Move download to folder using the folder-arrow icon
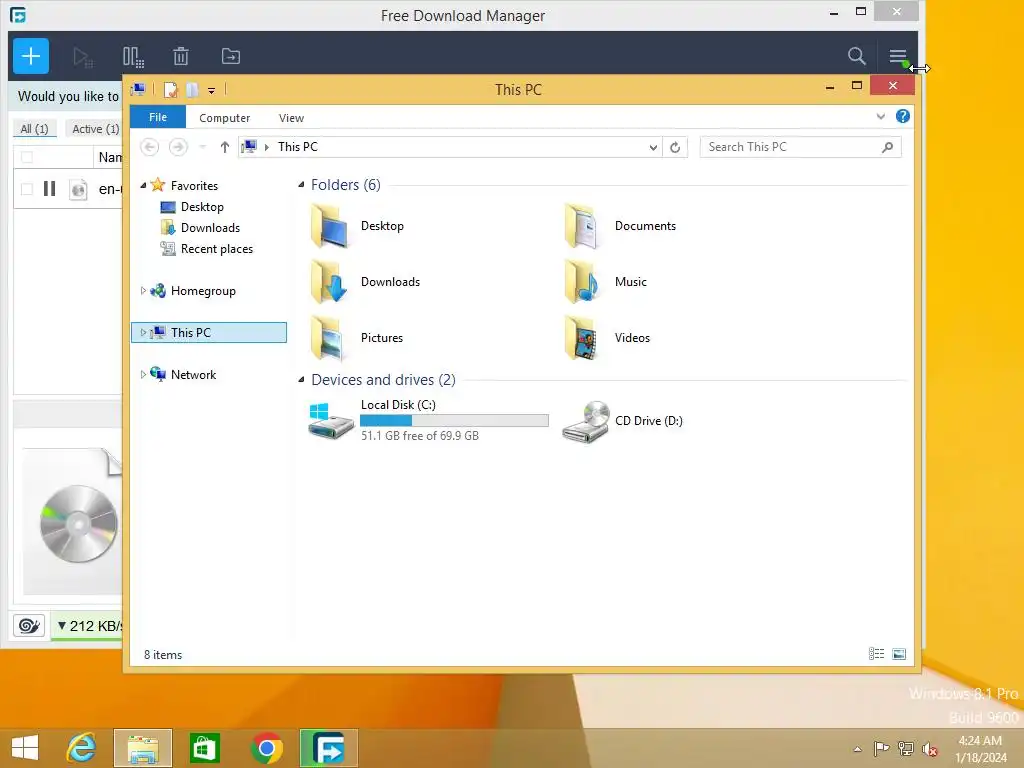Screen dimensions: 1024x768 pos(231,56)
